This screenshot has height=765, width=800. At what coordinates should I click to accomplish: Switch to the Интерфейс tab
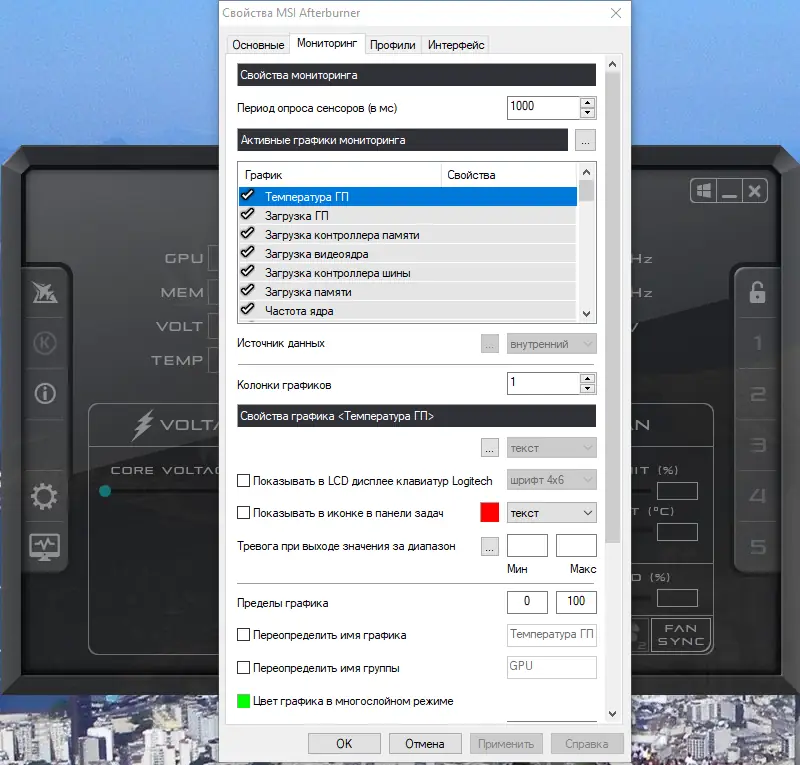(x=456, y=45)
